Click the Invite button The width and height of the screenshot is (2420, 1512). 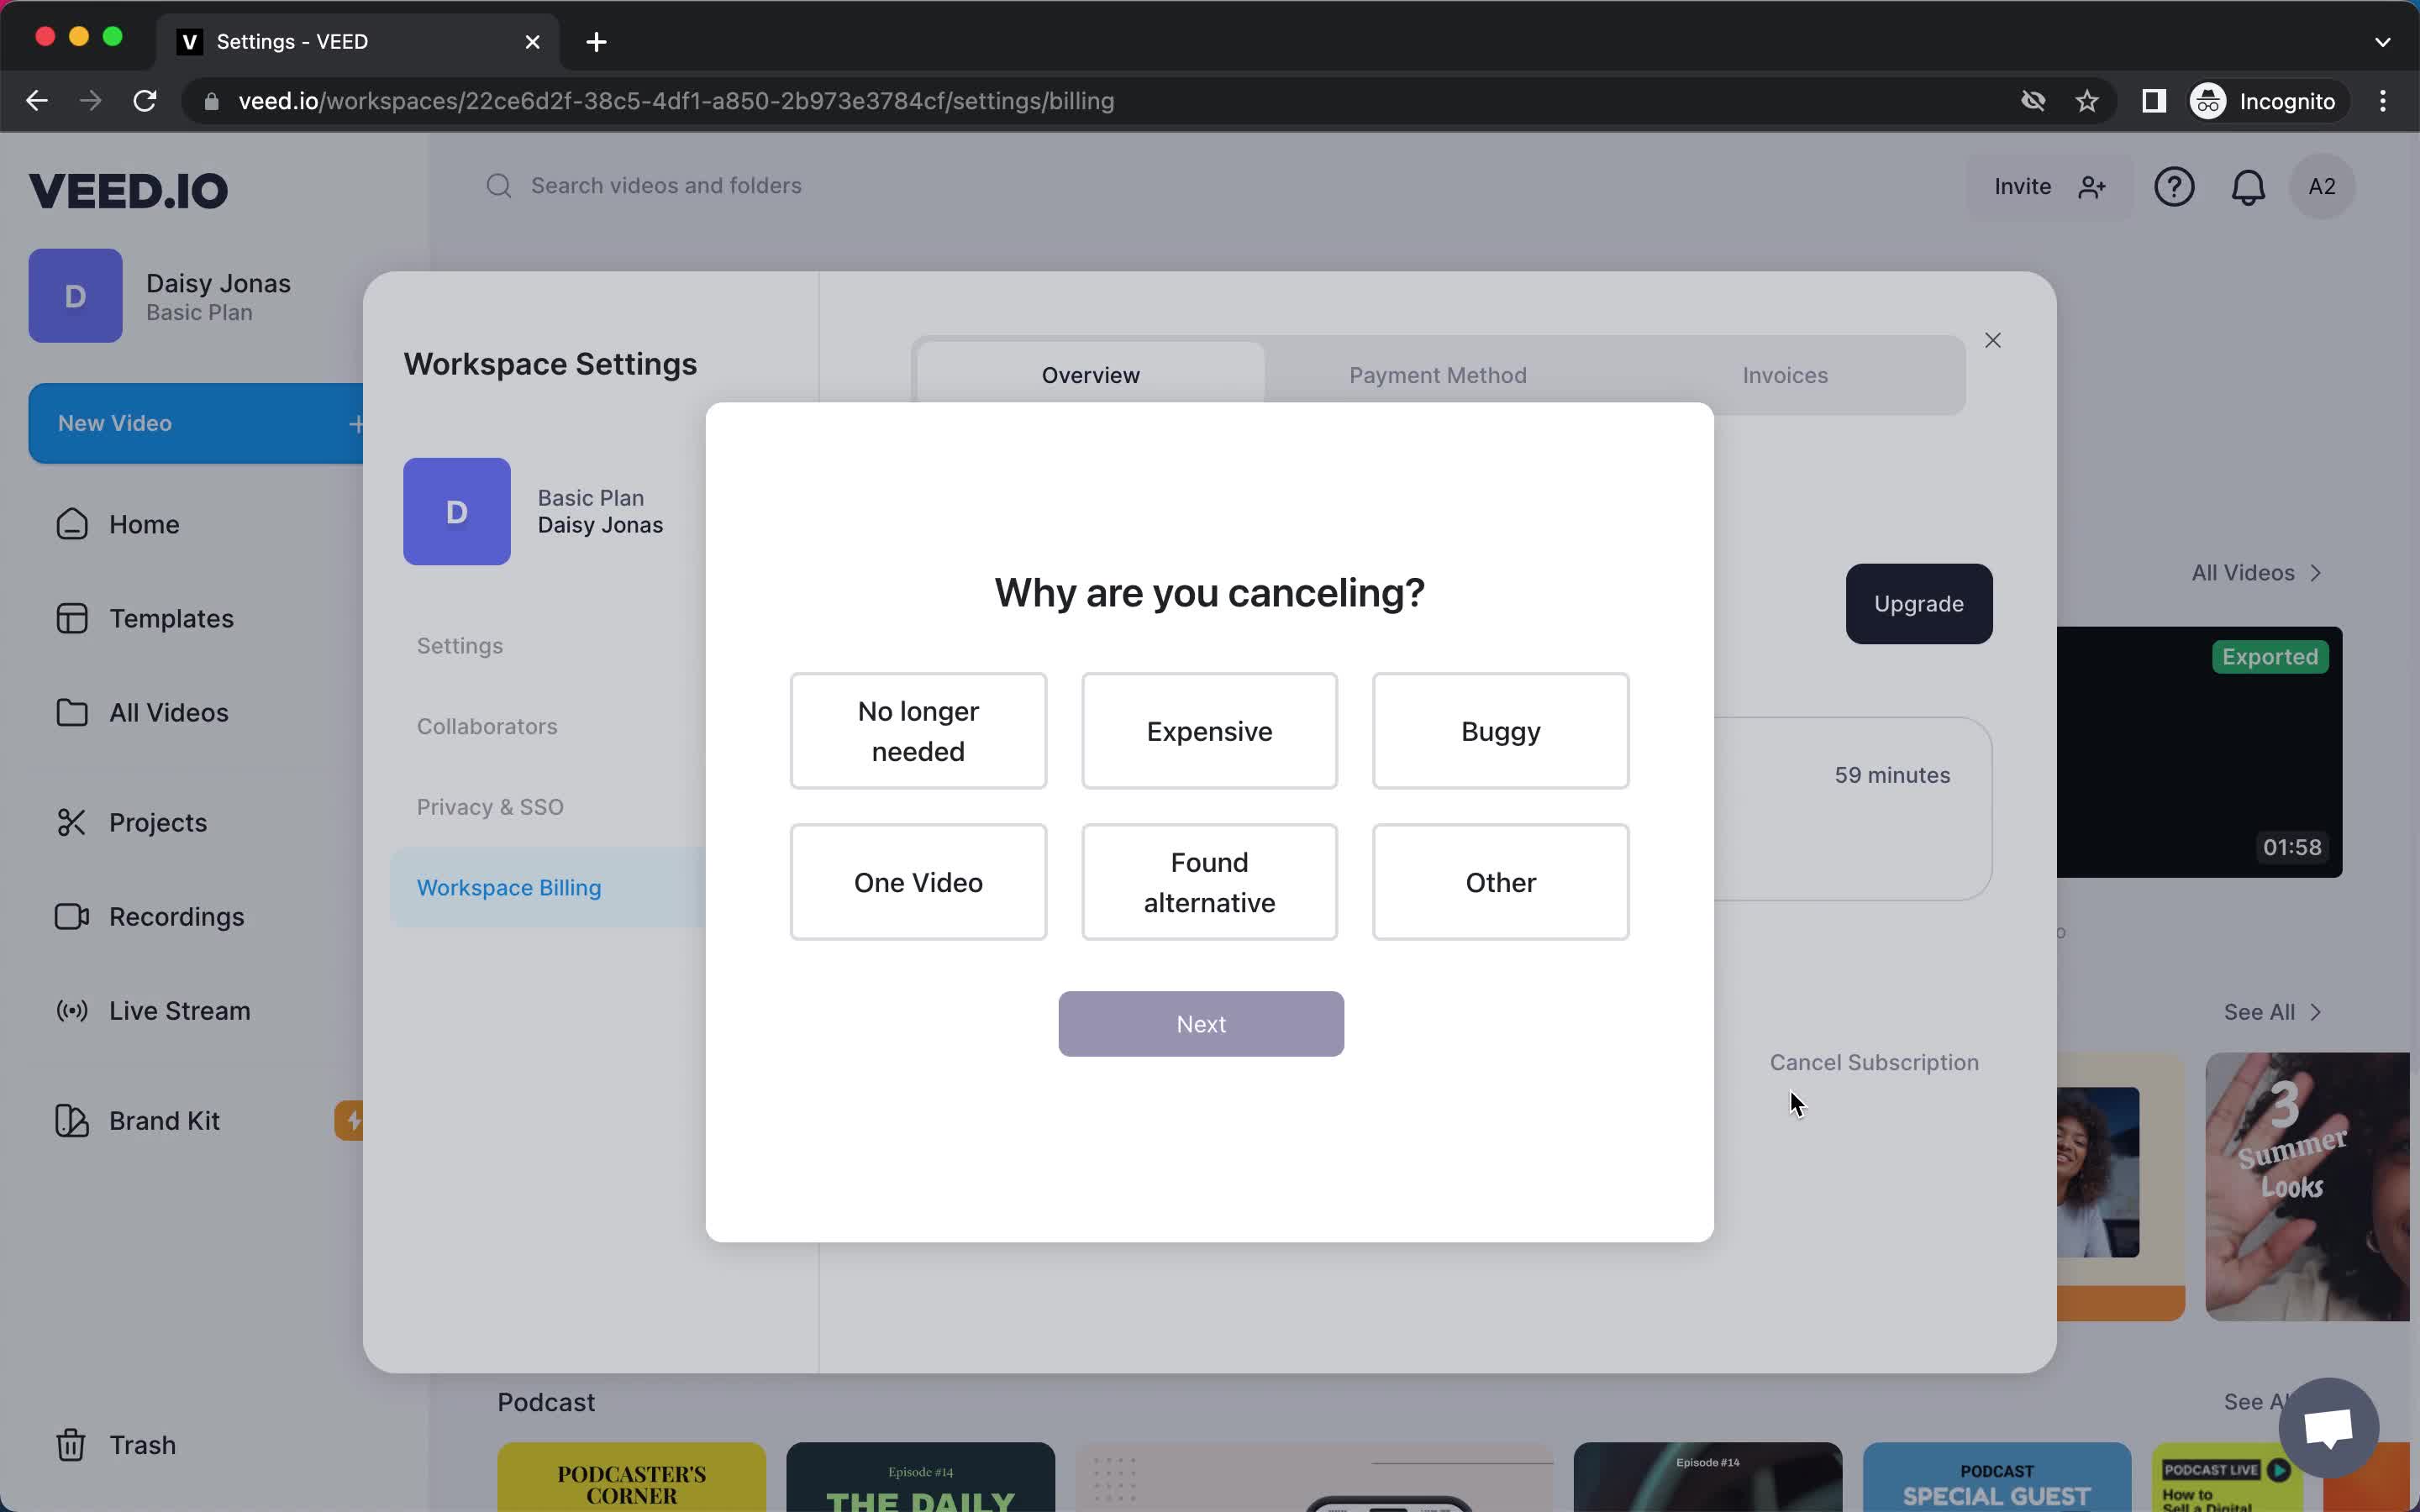[x=2050, y=187]
